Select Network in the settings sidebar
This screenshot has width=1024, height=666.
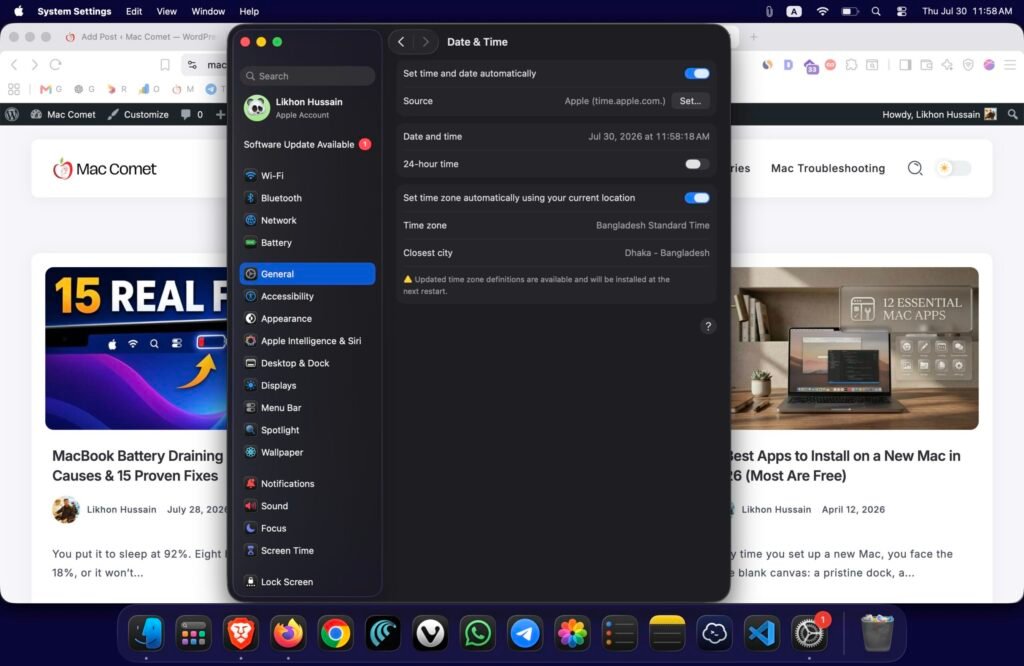307,220
